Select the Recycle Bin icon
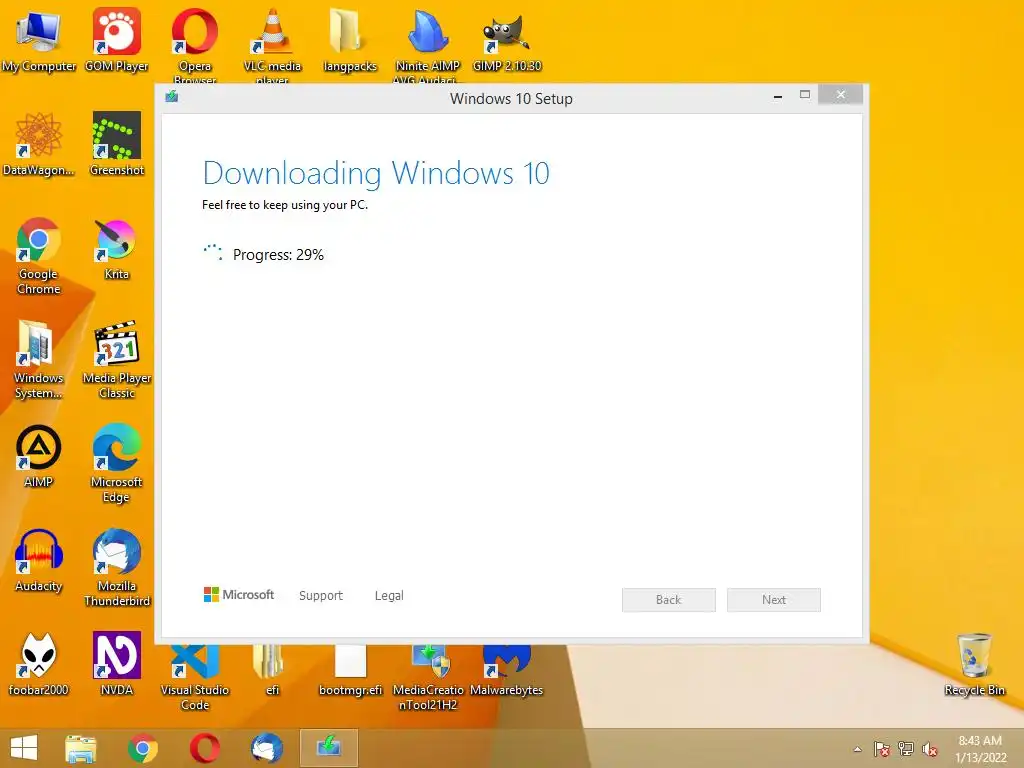1024x768 pixels. (x=974, y=664)
